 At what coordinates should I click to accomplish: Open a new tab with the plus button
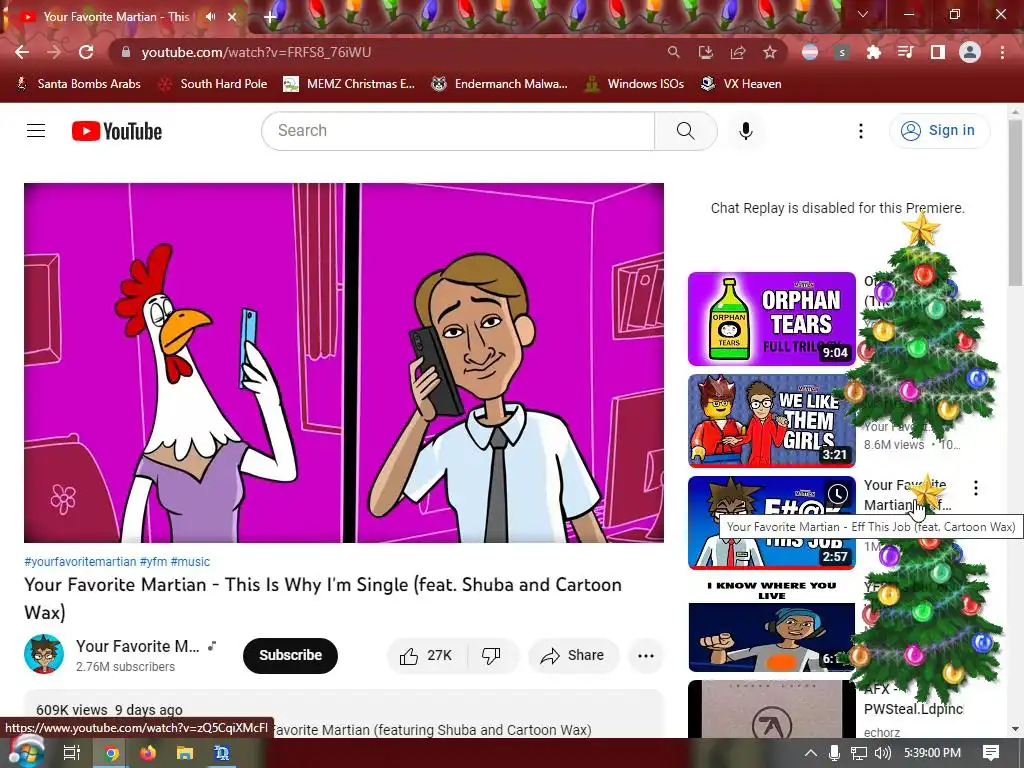(x=270, y=17)
